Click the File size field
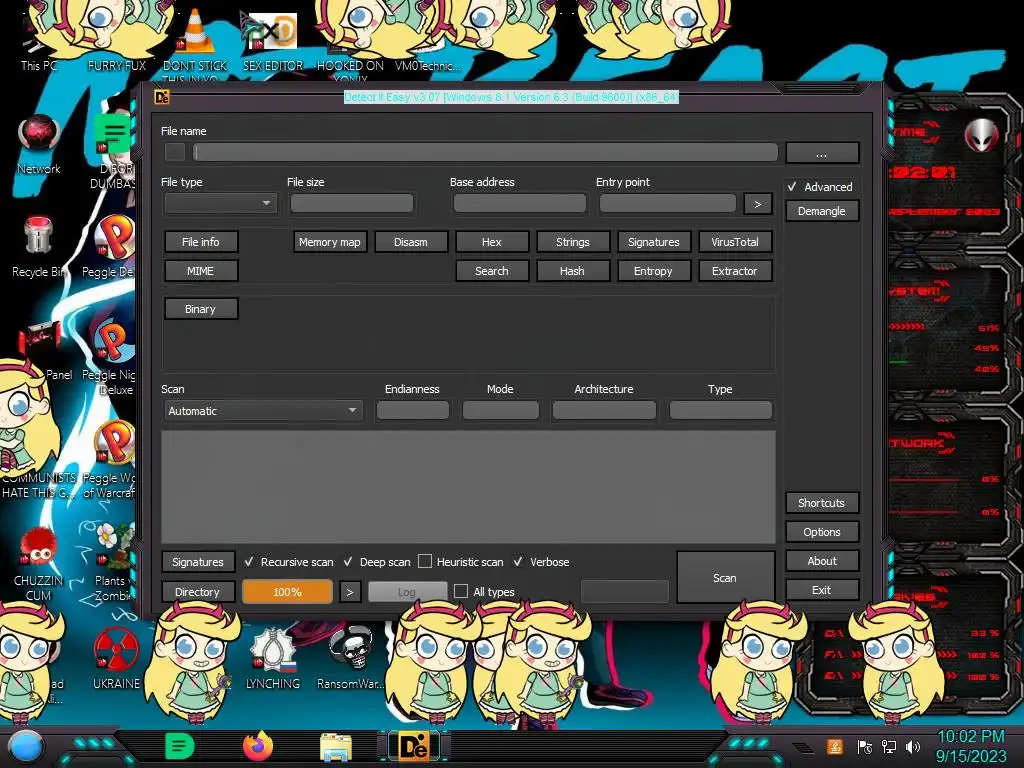Image resolution: width=1024 pixels, height=768 pixels. (x=351, y=203)
